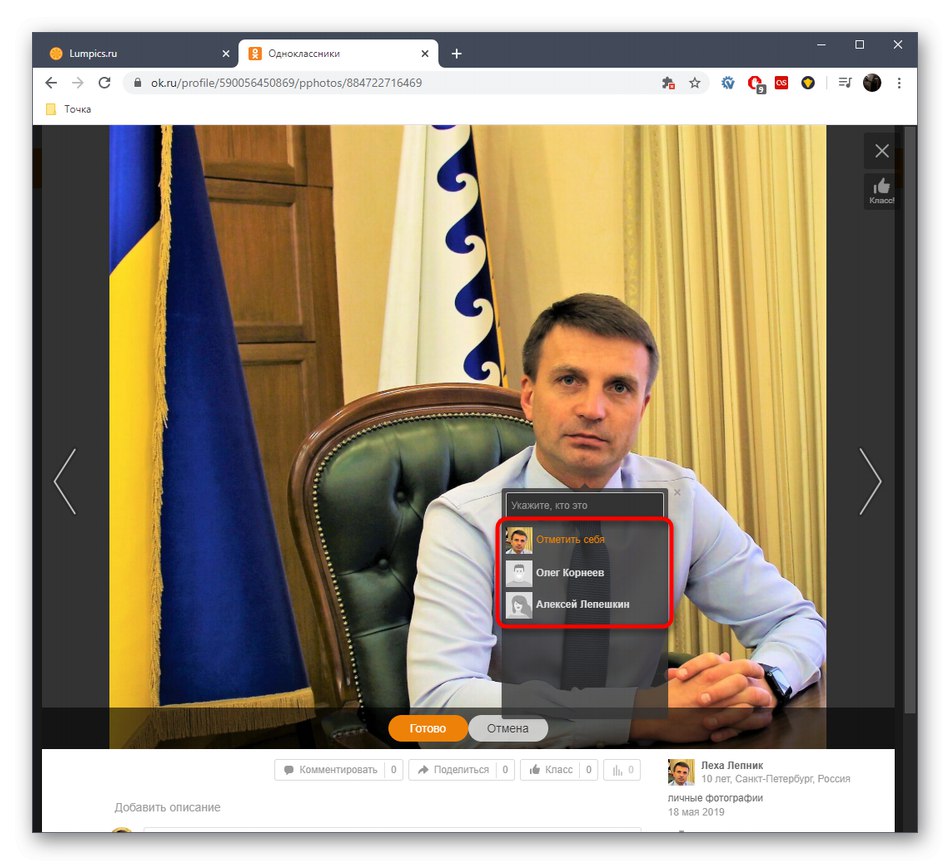This screenshot has width=950, height=865.
Task: Click Chrome's media playback control icon
Action: tap(844, 83)
